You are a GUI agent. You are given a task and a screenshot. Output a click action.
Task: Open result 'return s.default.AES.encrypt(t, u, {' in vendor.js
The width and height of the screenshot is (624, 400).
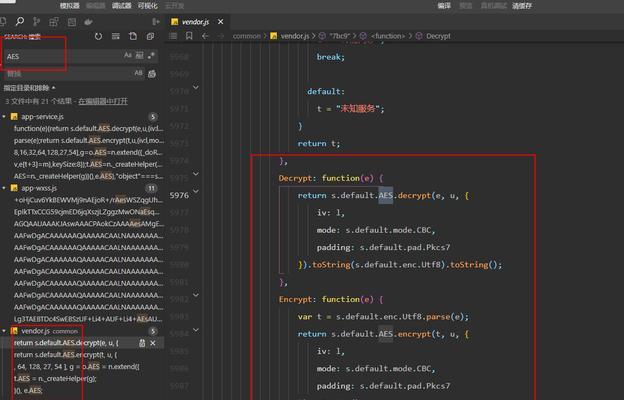click(x=66, y=355)
